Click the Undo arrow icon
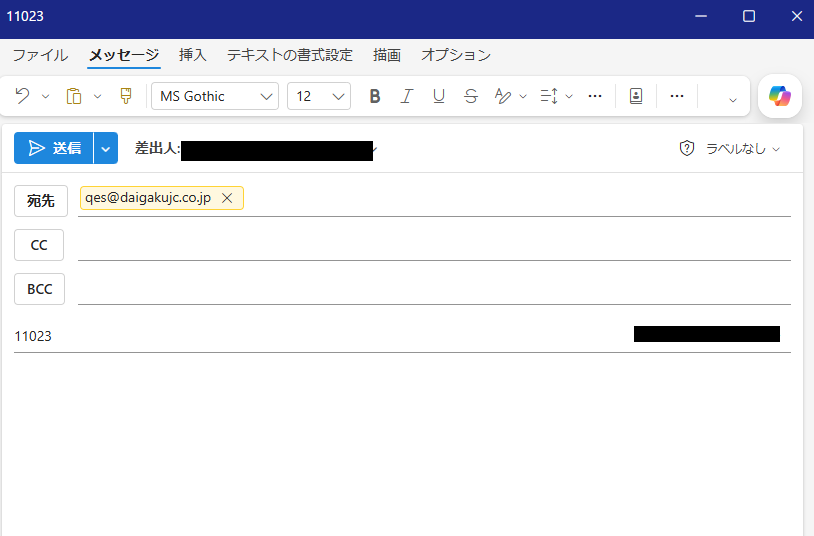 (x=22, y=96)
